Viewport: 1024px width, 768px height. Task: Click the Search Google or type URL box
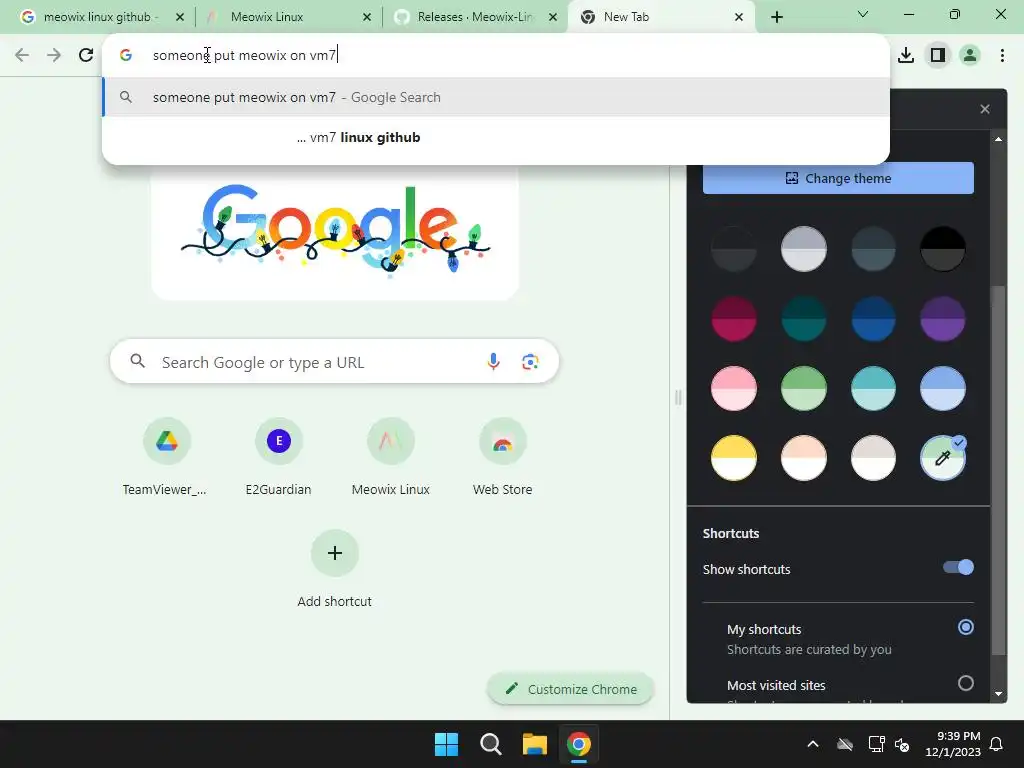coord(335,361)
